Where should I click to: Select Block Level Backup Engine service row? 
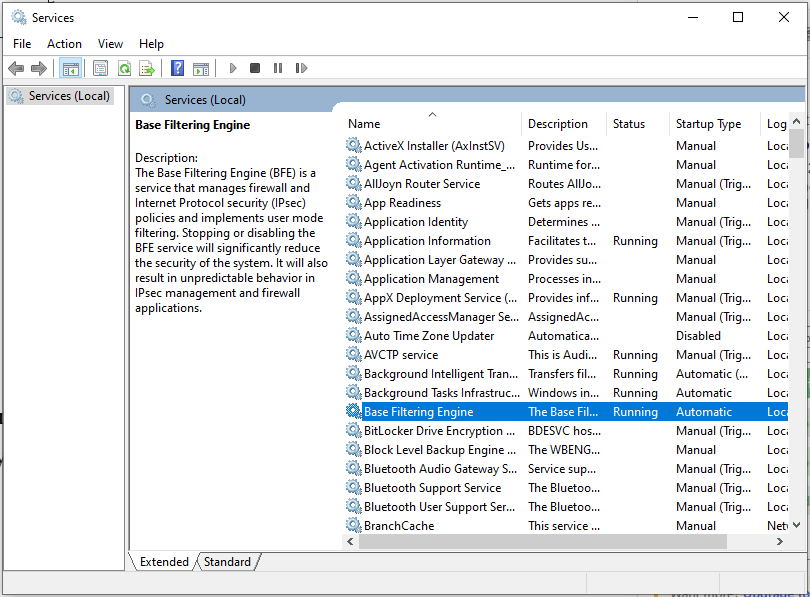click(x=566, y=450)
